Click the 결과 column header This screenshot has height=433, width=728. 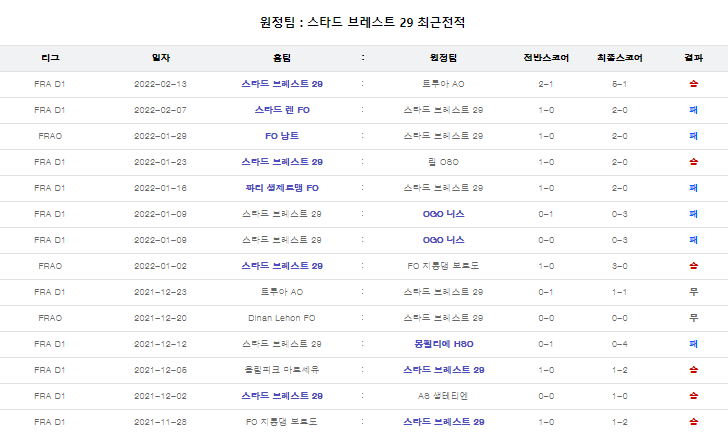point(694,58)
